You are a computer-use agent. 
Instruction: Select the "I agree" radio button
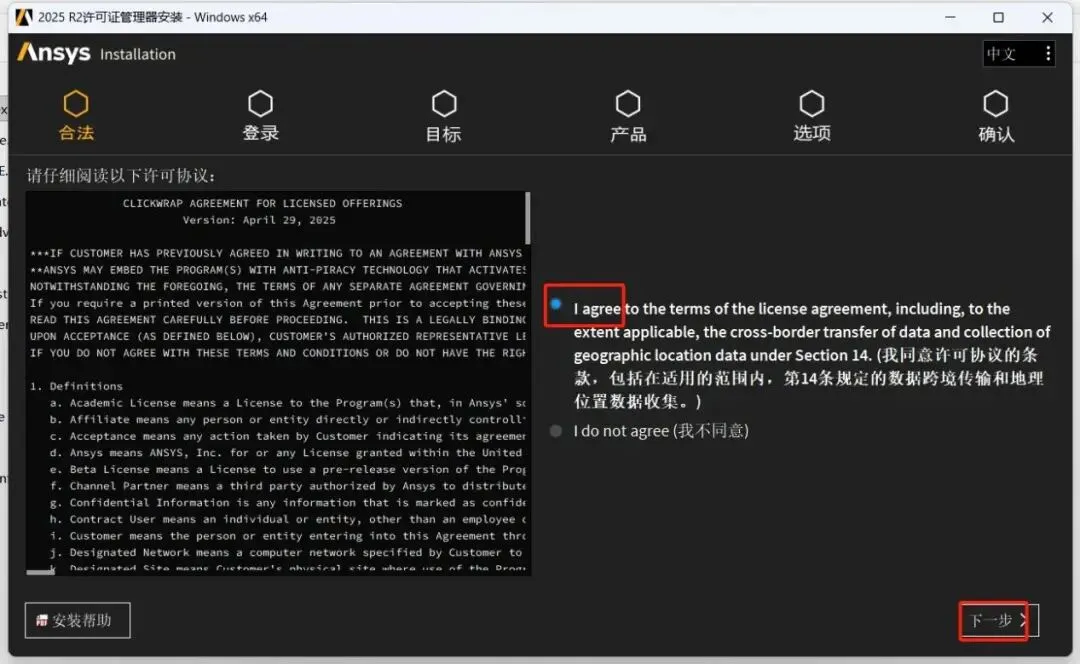coord(556,304)
